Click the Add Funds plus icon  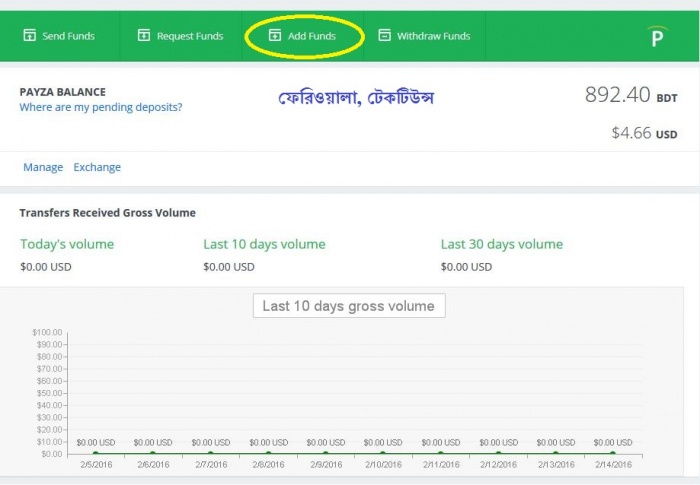[x=275, y=35]
